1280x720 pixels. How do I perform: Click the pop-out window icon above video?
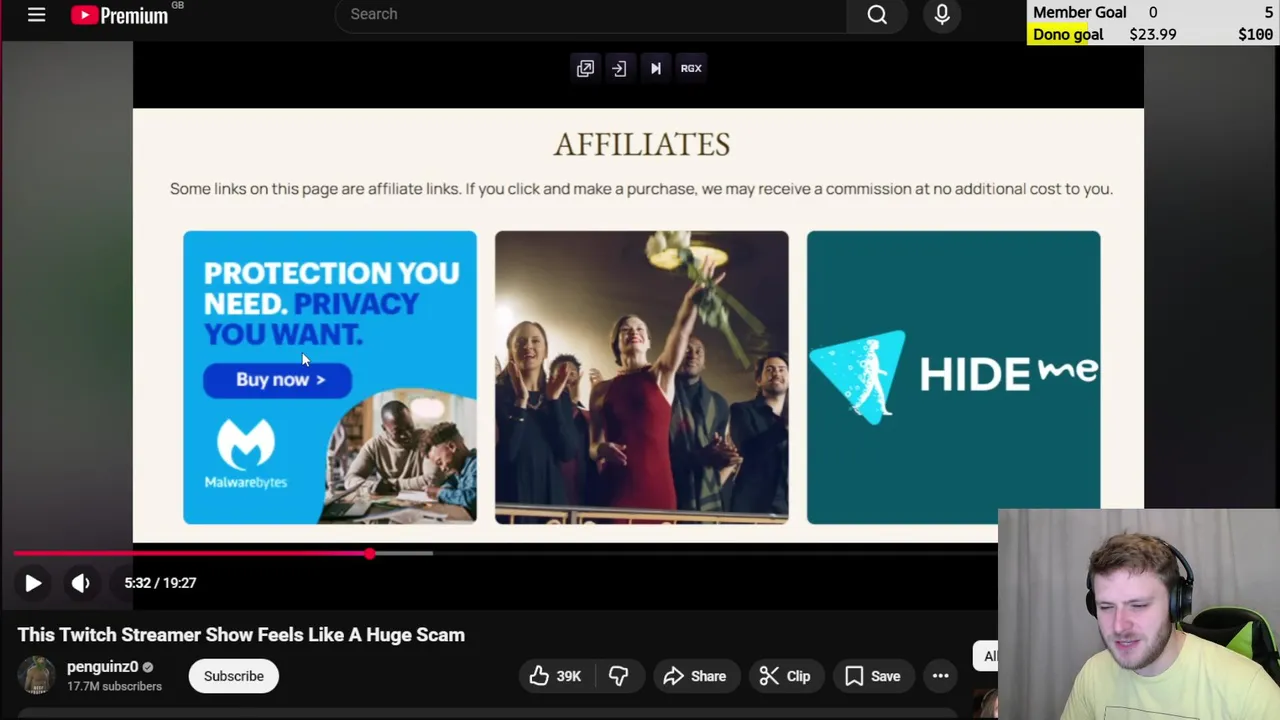[x=585, y=68]
